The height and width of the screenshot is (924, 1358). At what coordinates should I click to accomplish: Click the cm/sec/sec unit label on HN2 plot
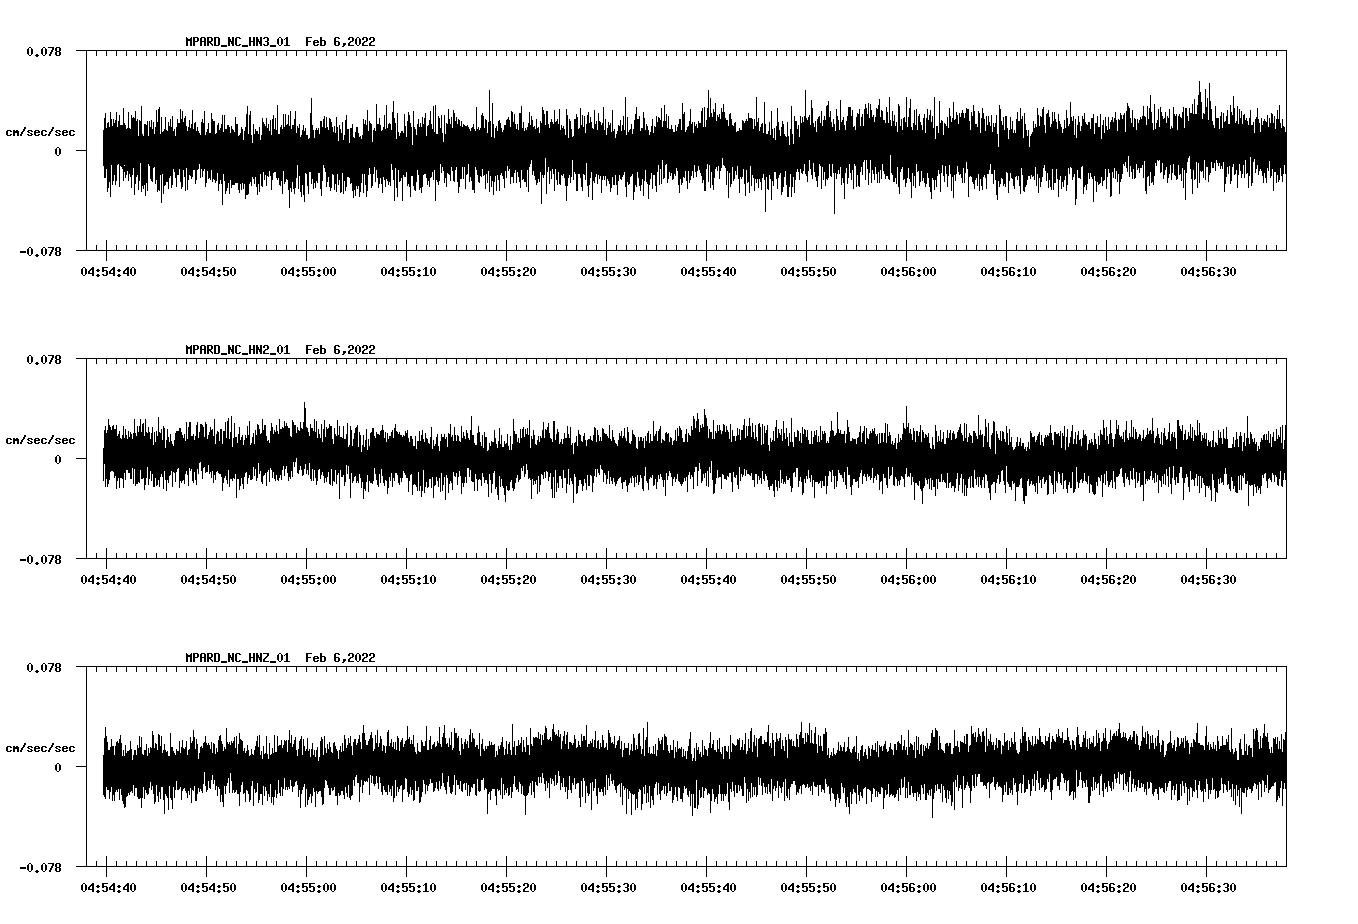click(40, 440)
